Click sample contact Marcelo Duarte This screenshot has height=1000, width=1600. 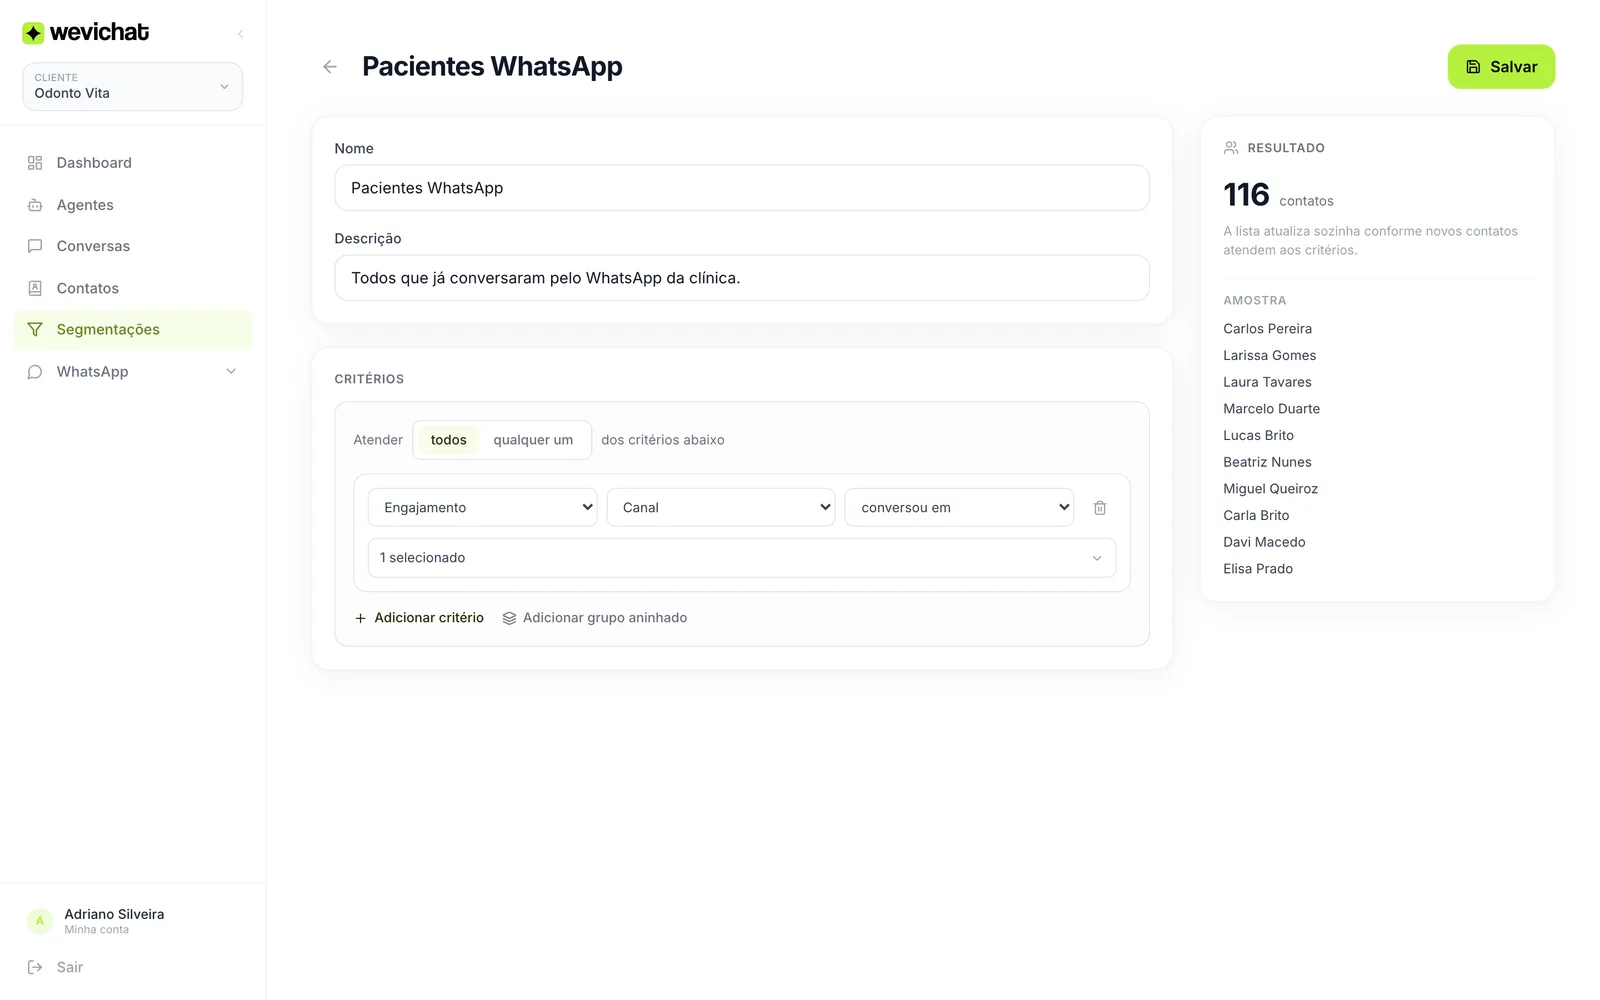point(1271,409)
